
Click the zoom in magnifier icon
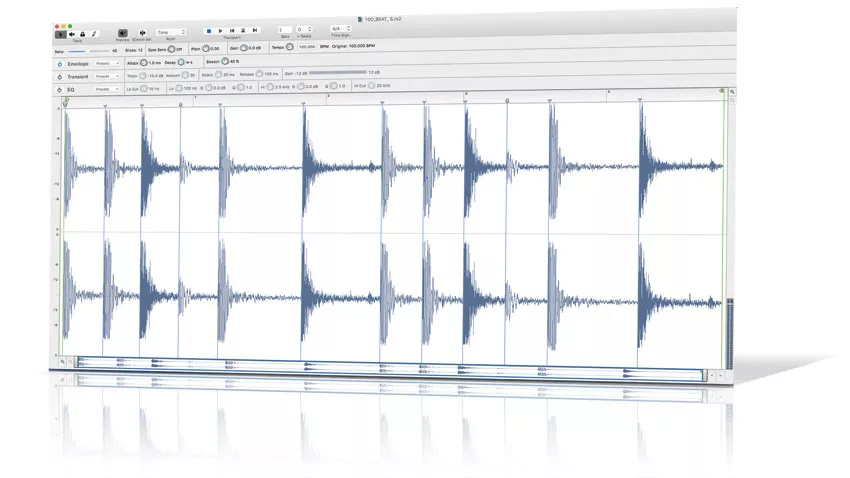click(732, 91)
